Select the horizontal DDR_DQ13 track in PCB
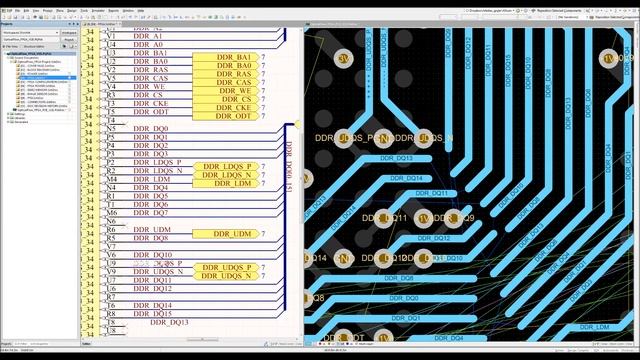Image resolution: width=640 pixels, height=360 pixels. click(x=397, y=158)
